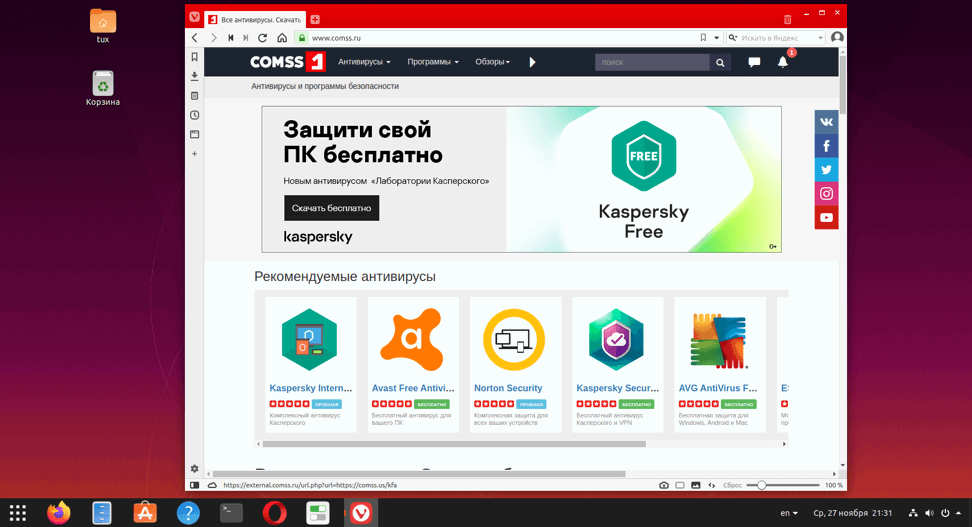This screenshot has height=527, width=972.
Task: Click the Rewind navigation button
Action: pyautogui.click(x=231, y=38)
